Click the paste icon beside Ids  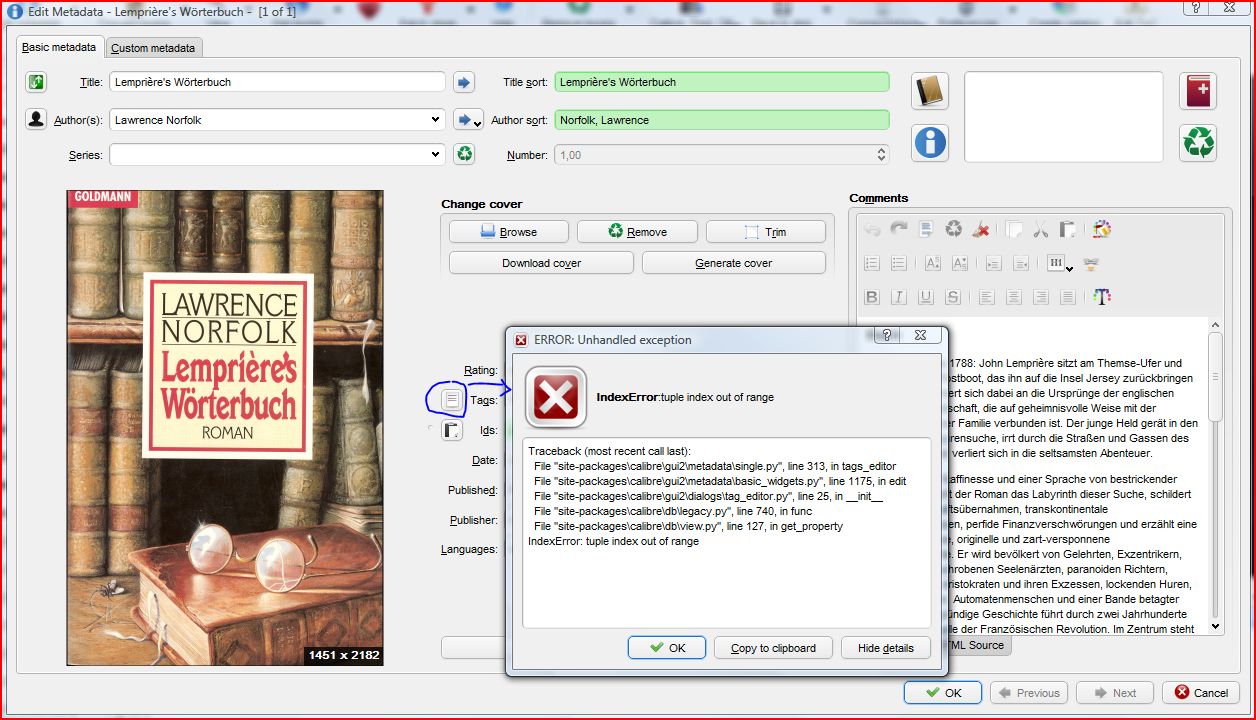tap(452, 431)
